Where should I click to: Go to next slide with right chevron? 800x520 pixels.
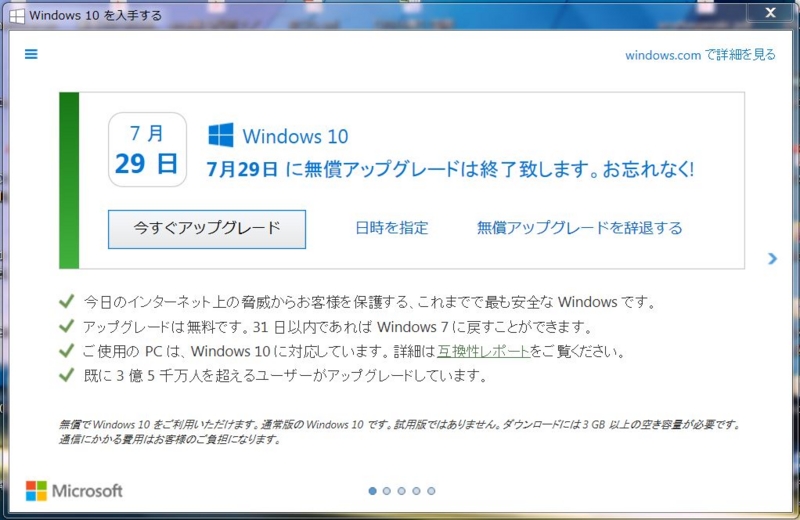click(772, 259)
